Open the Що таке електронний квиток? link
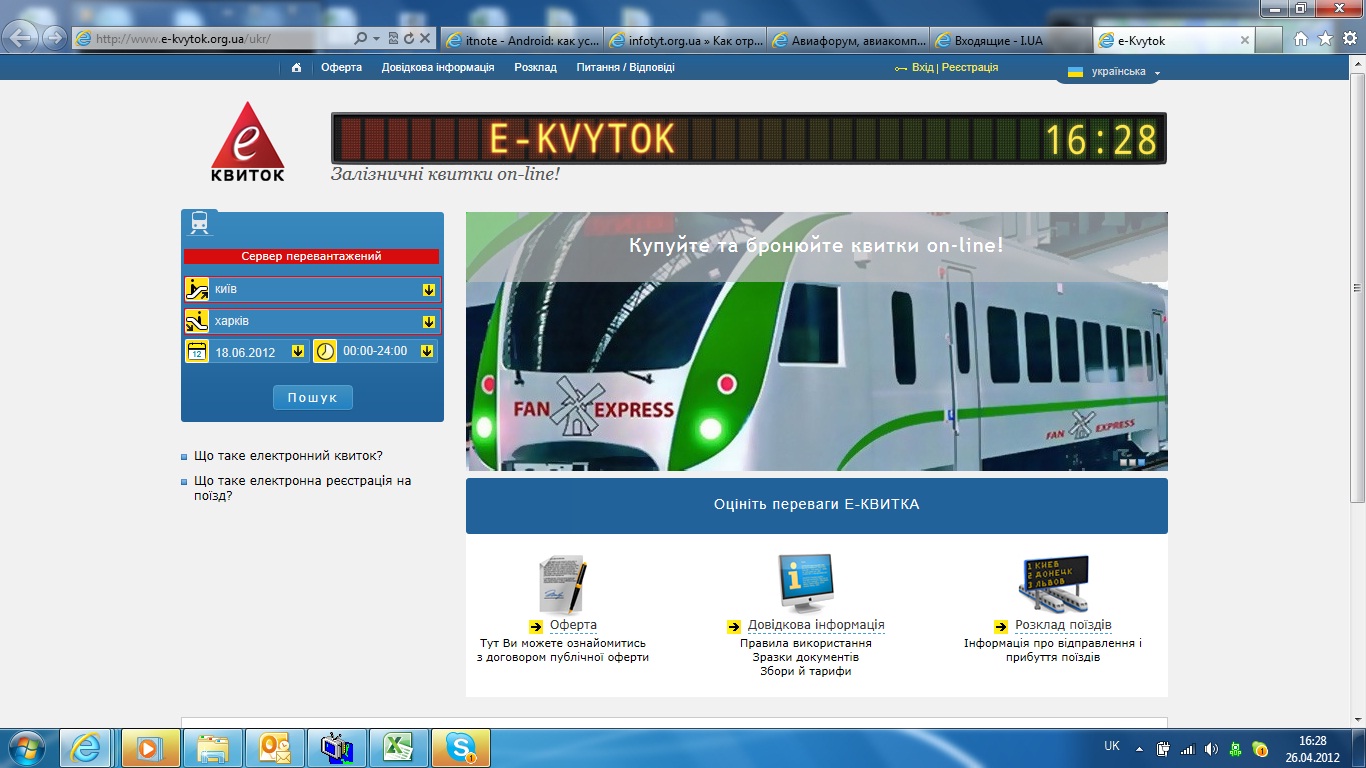Image resolution: width=1366 pixels, height=768 pixels. coord(288,455)
